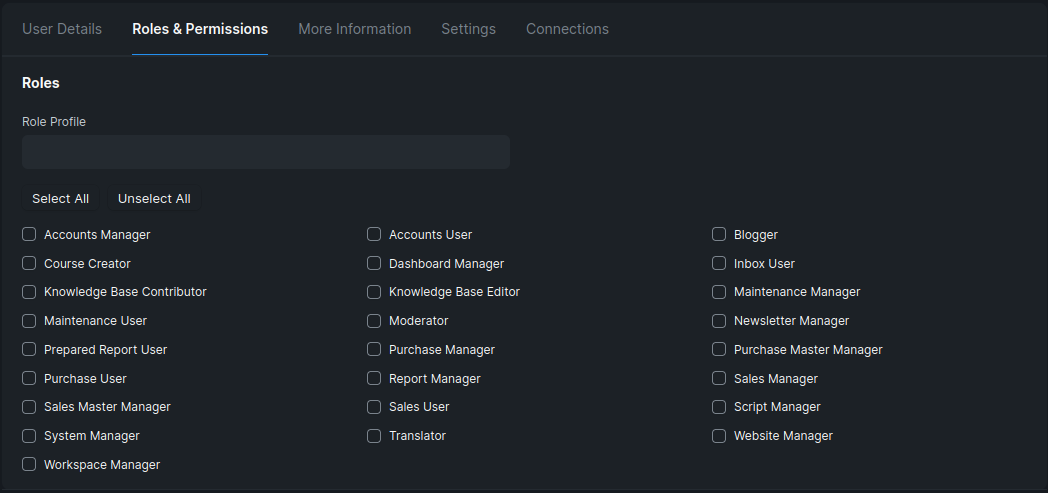This screenshot has width=1048, height=493.
Task: Check the Accounts User role
Action: point(374,235)
